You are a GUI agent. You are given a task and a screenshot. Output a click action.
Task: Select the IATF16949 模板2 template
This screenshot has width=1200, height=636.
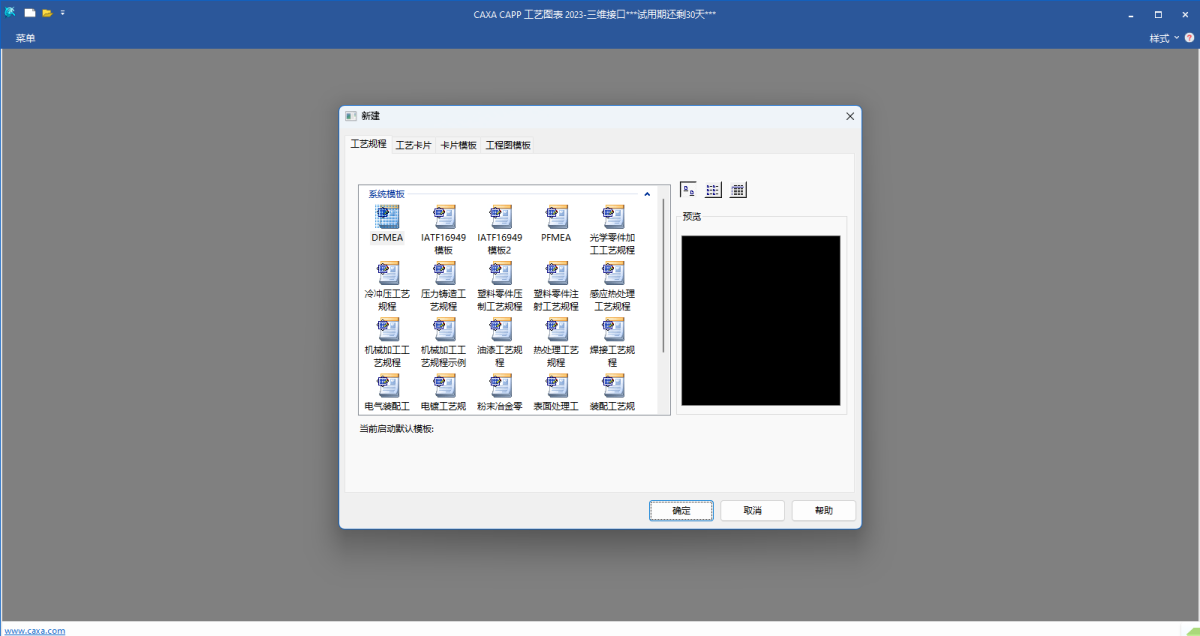(500, 217)
